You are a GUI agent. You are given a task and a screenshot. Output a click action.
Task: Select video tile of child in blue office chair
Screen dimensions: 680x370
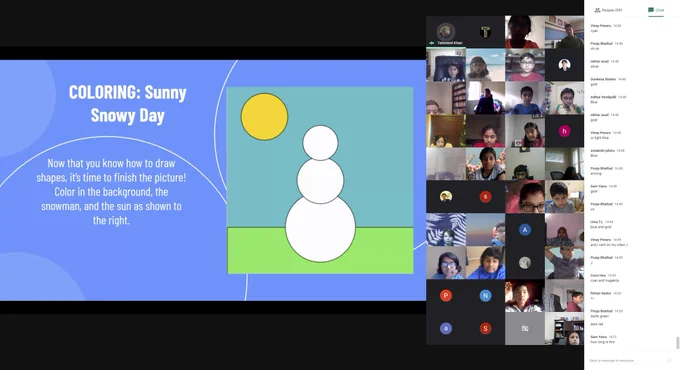coord(446,65)
